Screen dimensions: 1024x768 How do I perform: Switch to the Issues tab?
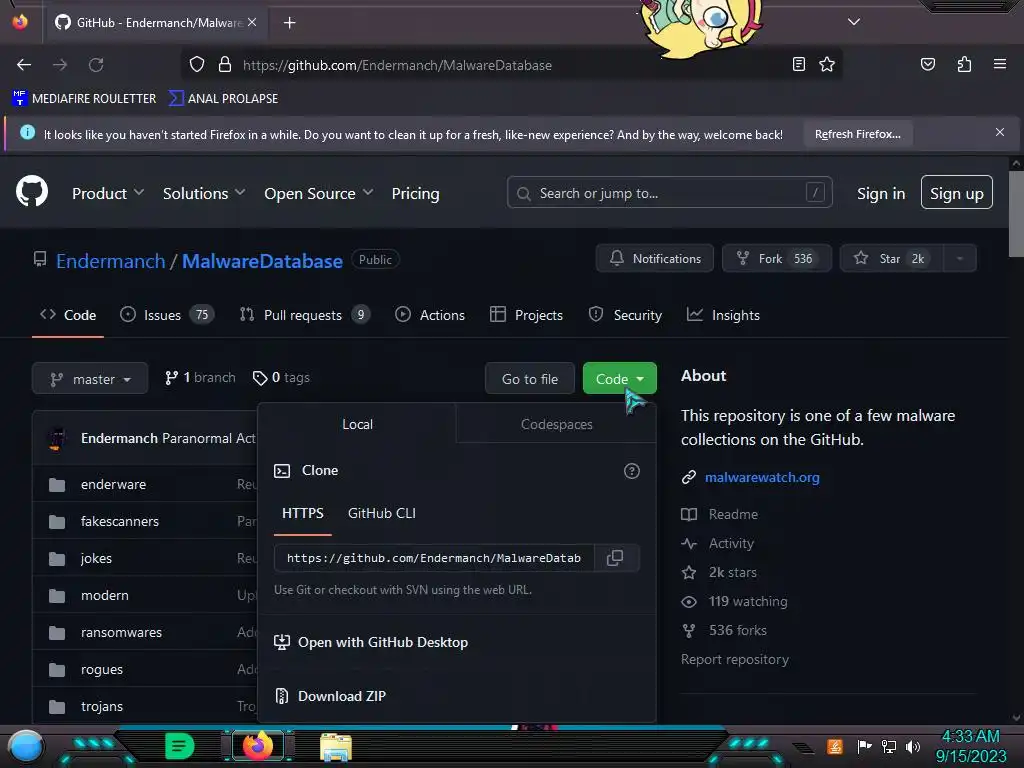point(167,315)
